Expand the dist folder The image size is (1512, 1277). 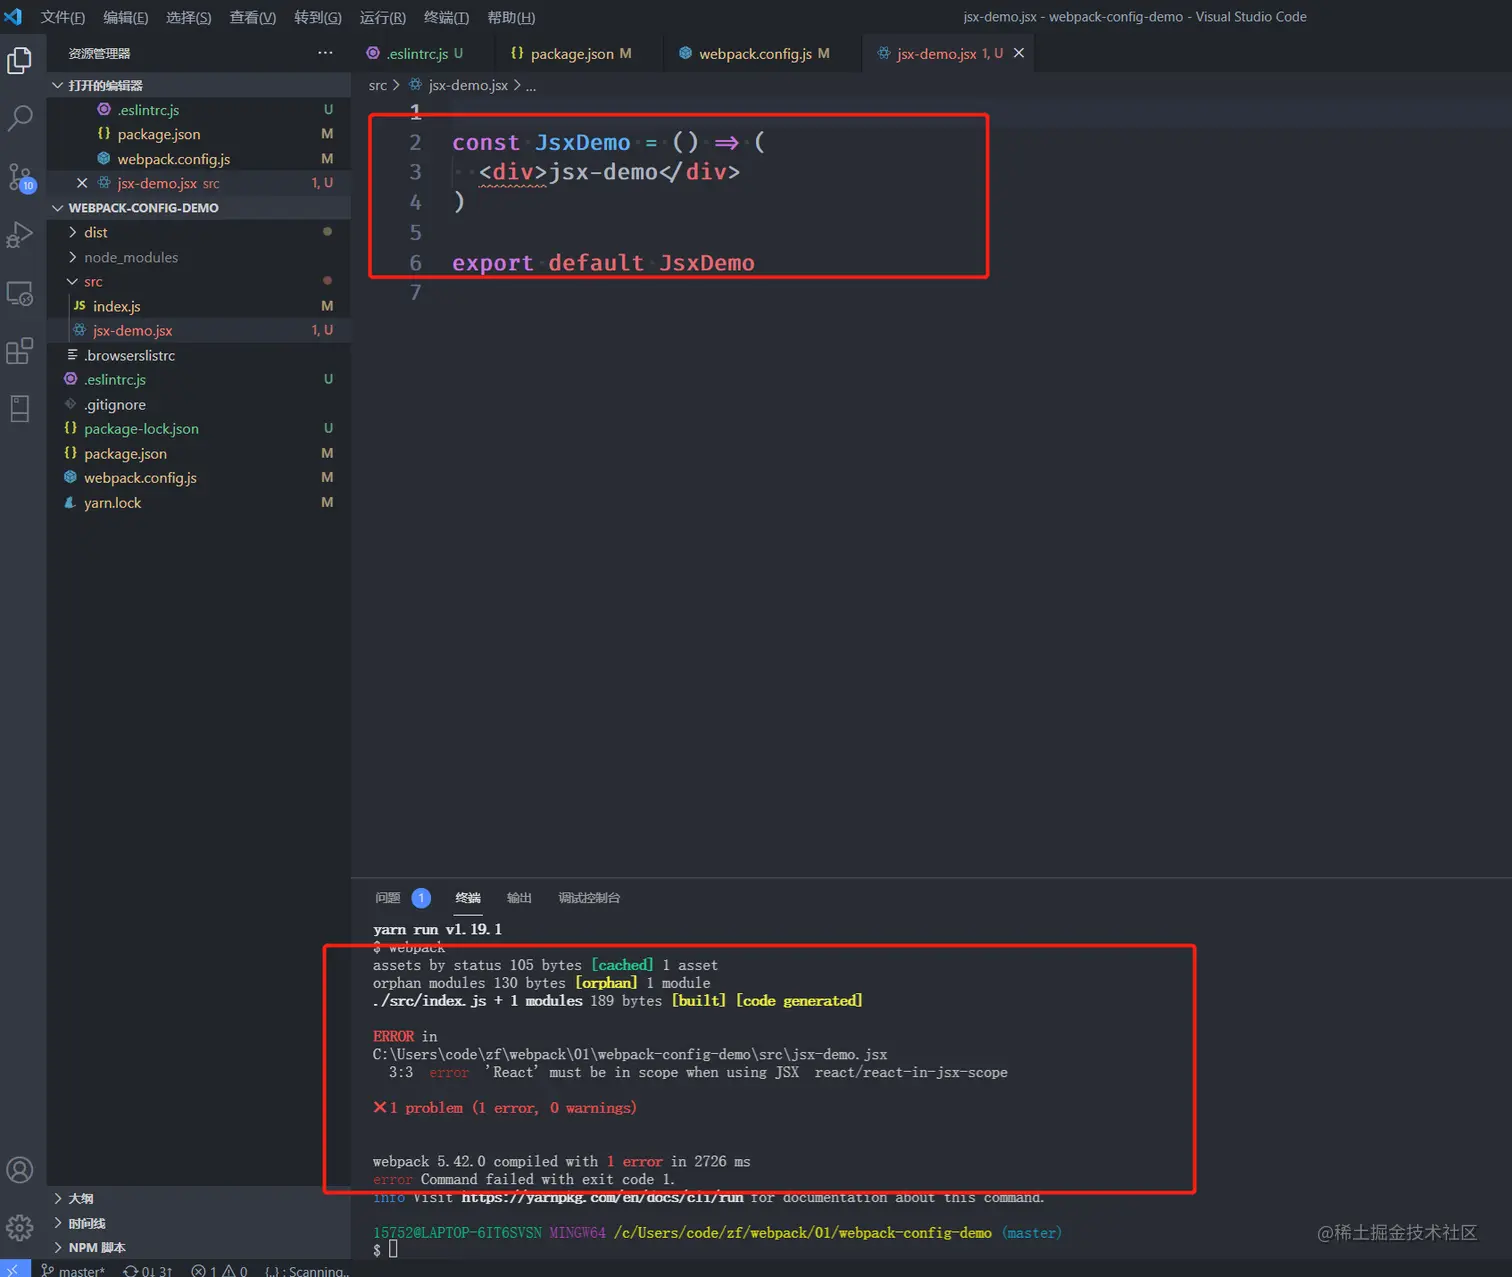coord(199,232)
